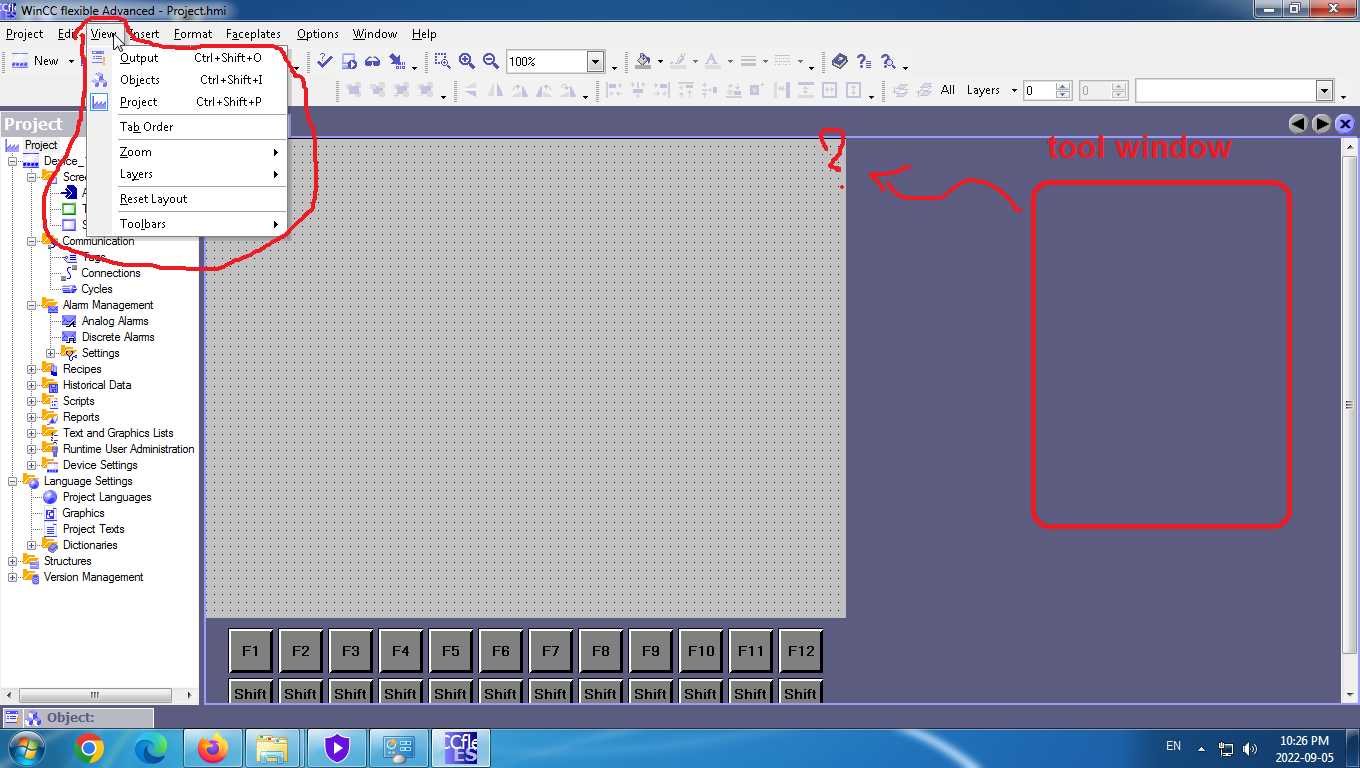Click the line color pen icon
The image size is (1360, 768).
click(678, 61)
